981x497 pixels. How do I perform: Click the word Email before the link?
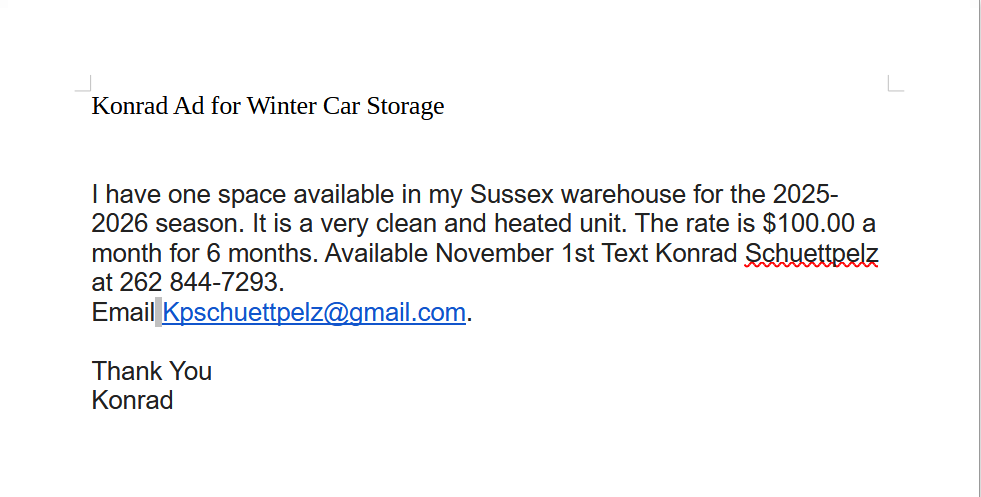pyautogui.click(x=122, y=313)
